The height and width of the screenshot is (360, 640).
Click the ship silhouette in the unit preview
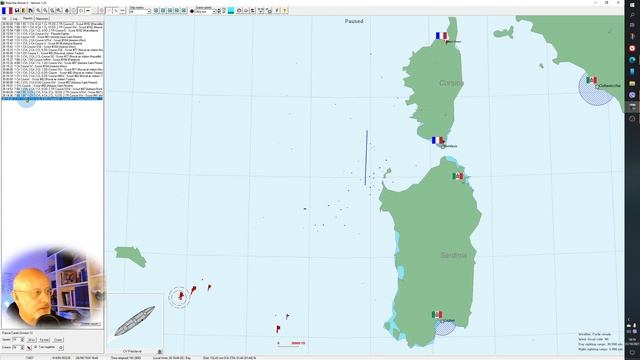[135, 321]
